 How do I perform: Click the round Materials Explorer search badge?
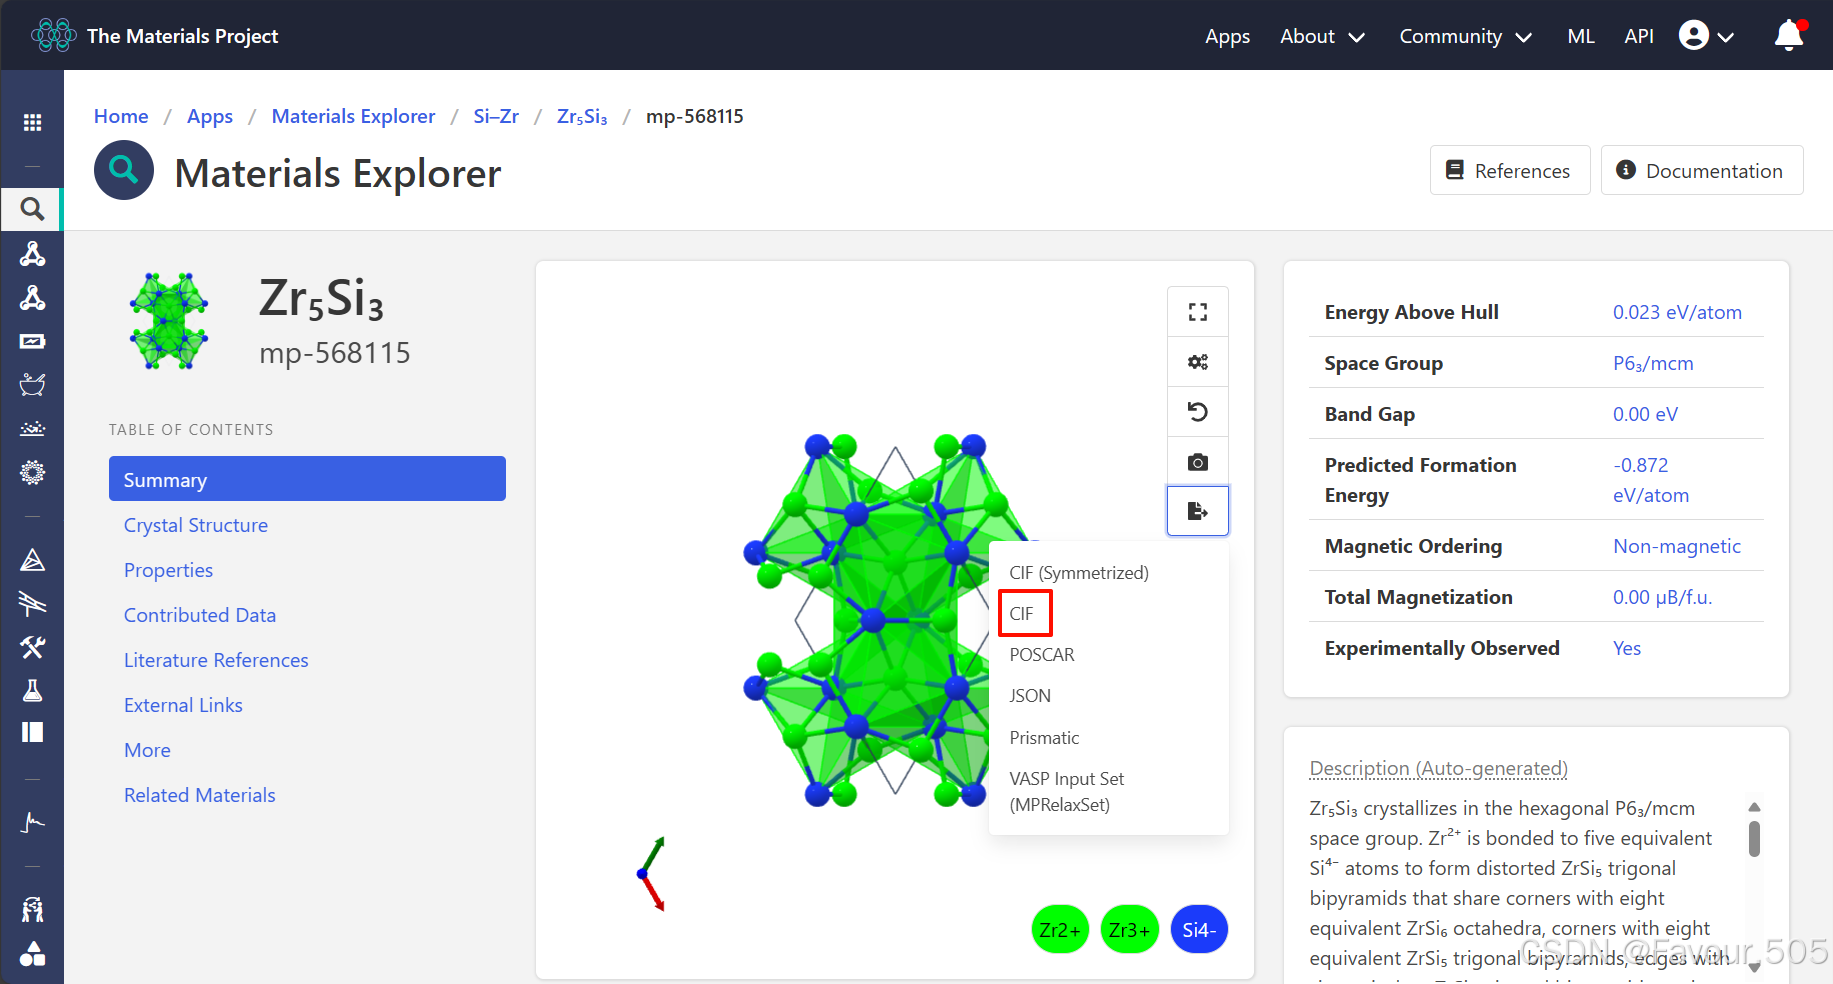[x=124, y=170]
